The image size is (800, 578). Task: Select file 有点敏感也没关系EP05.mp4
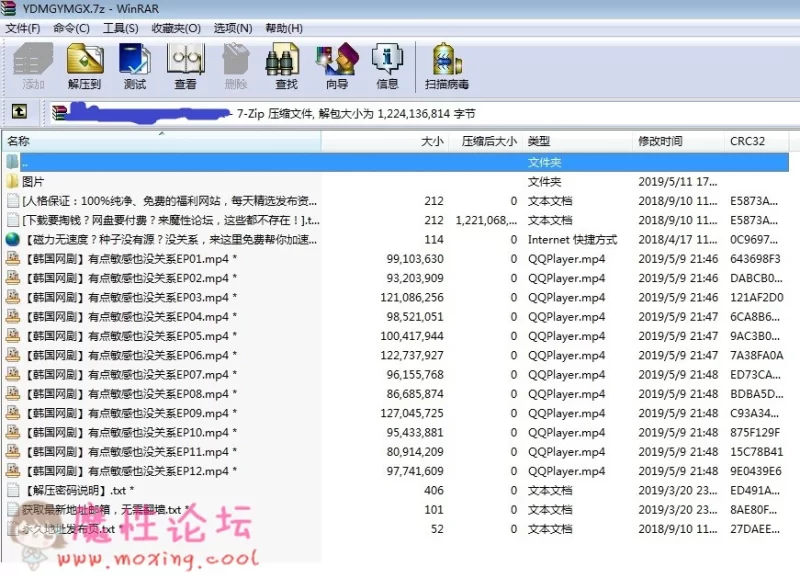131,336
